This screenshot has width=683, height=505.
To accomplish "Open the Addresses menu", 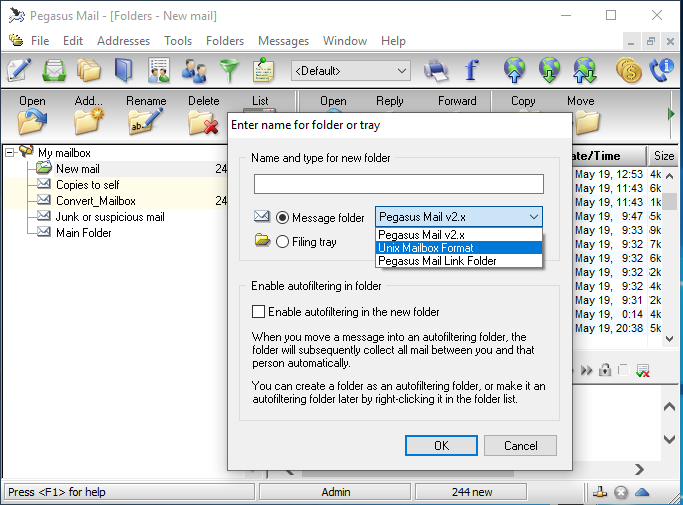I will click(x=123, y=41).
